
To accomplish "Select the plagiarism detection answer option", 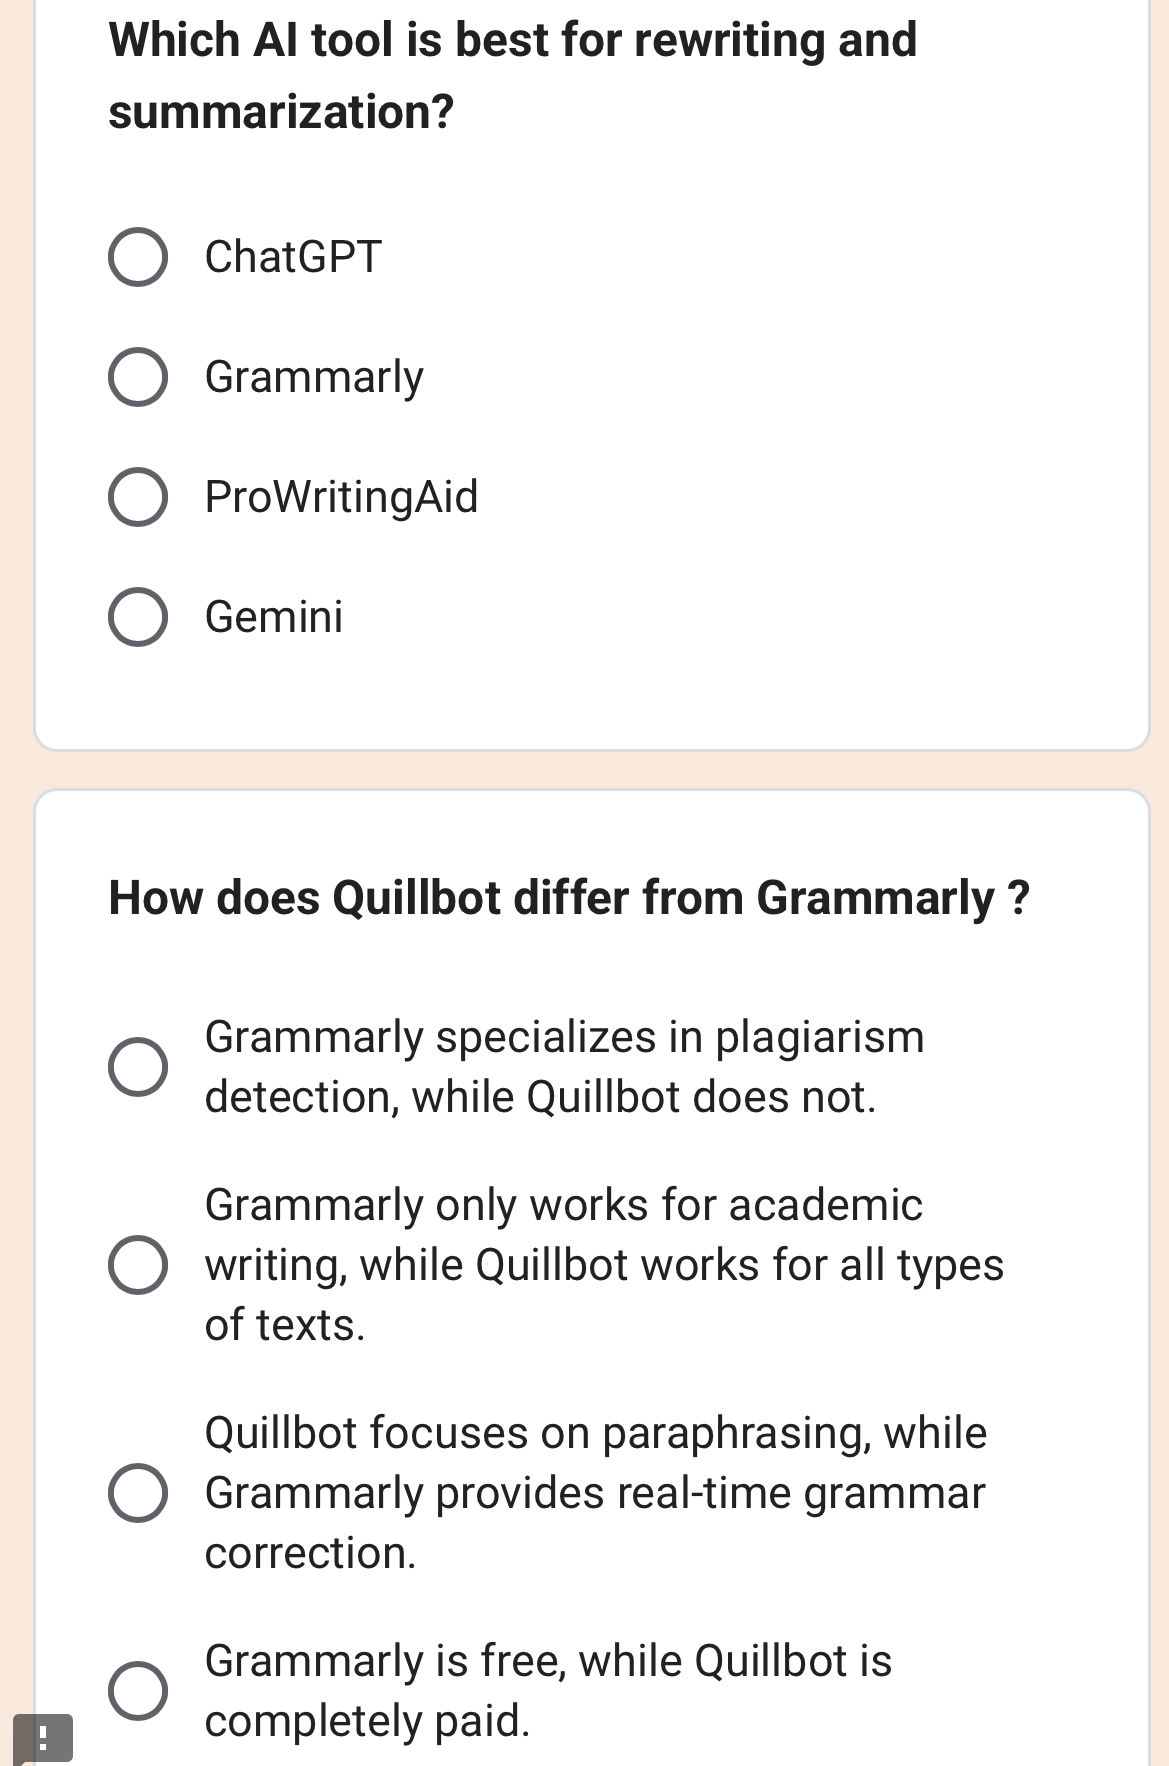I will [140, 1066].
